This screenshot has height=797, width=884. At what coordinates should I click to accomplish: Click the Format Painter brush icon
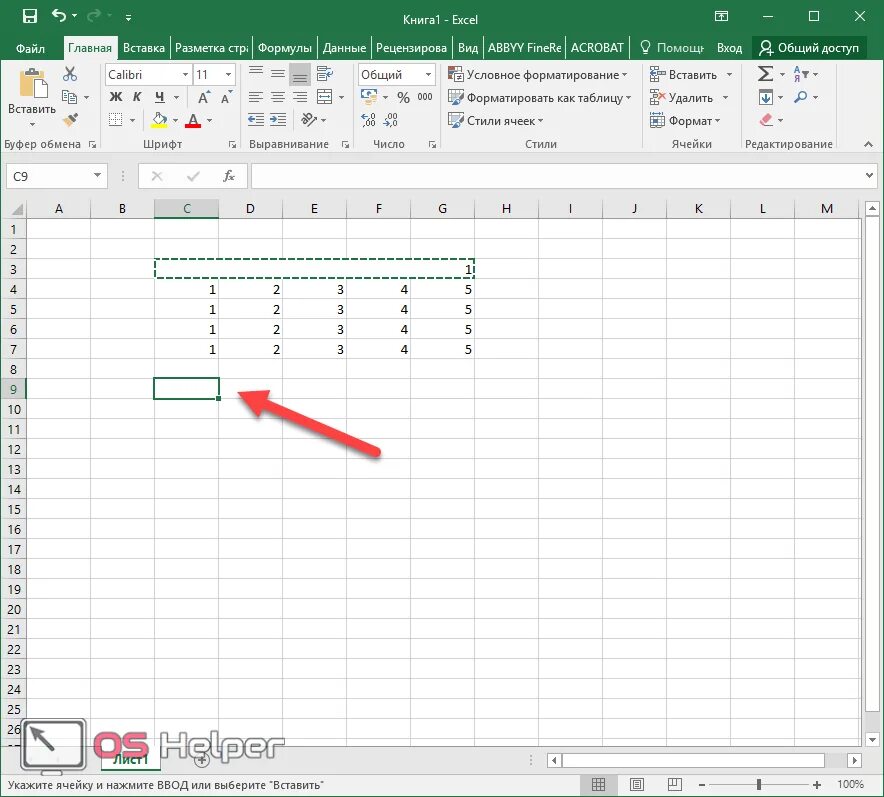70,119
